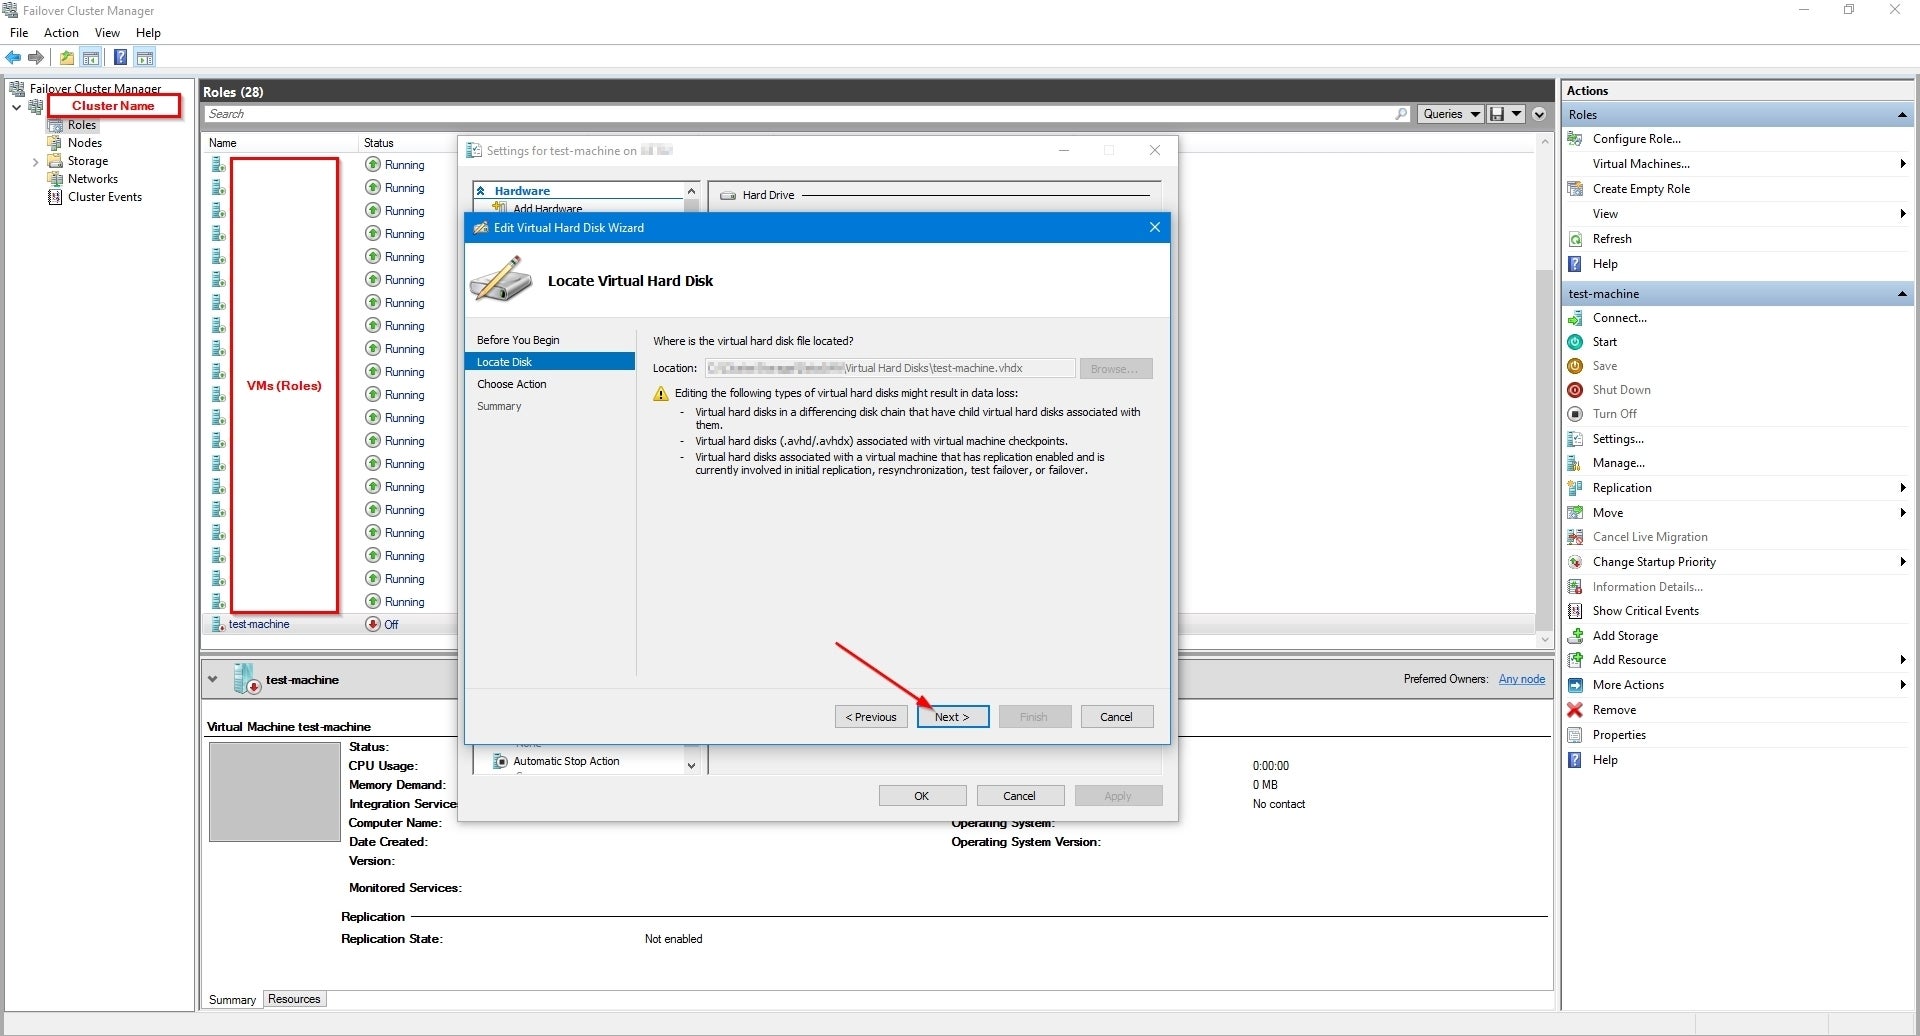1920x1036 pixels.
Task: Open the Action menu
Action: click(x=61, y=33)
